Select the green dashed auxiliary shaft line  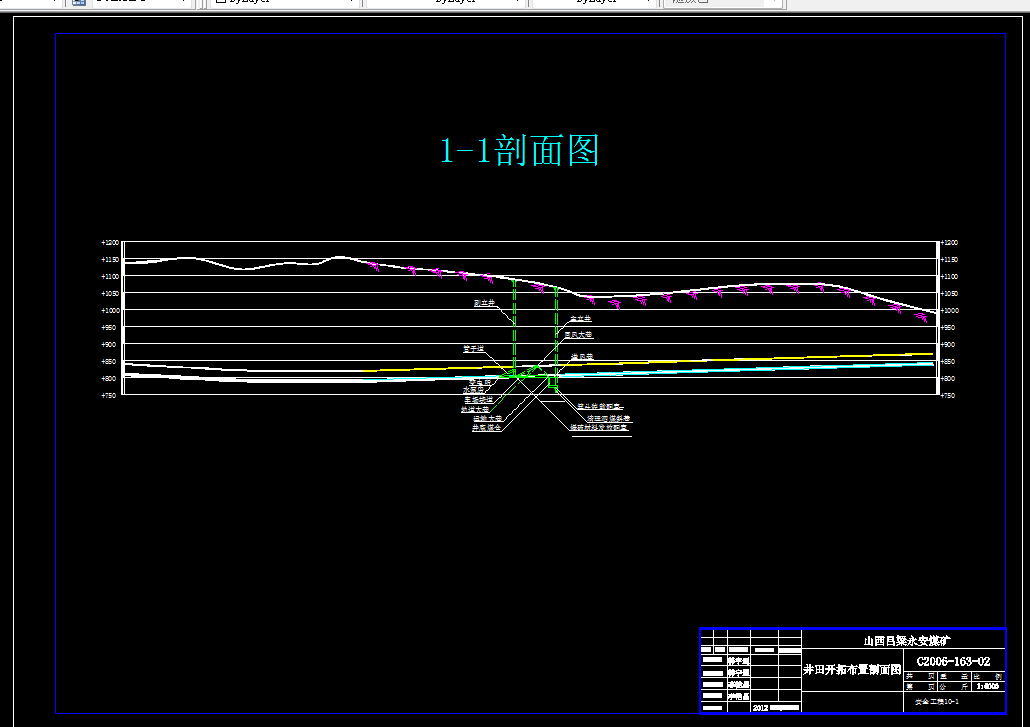(x=514, y=326)
